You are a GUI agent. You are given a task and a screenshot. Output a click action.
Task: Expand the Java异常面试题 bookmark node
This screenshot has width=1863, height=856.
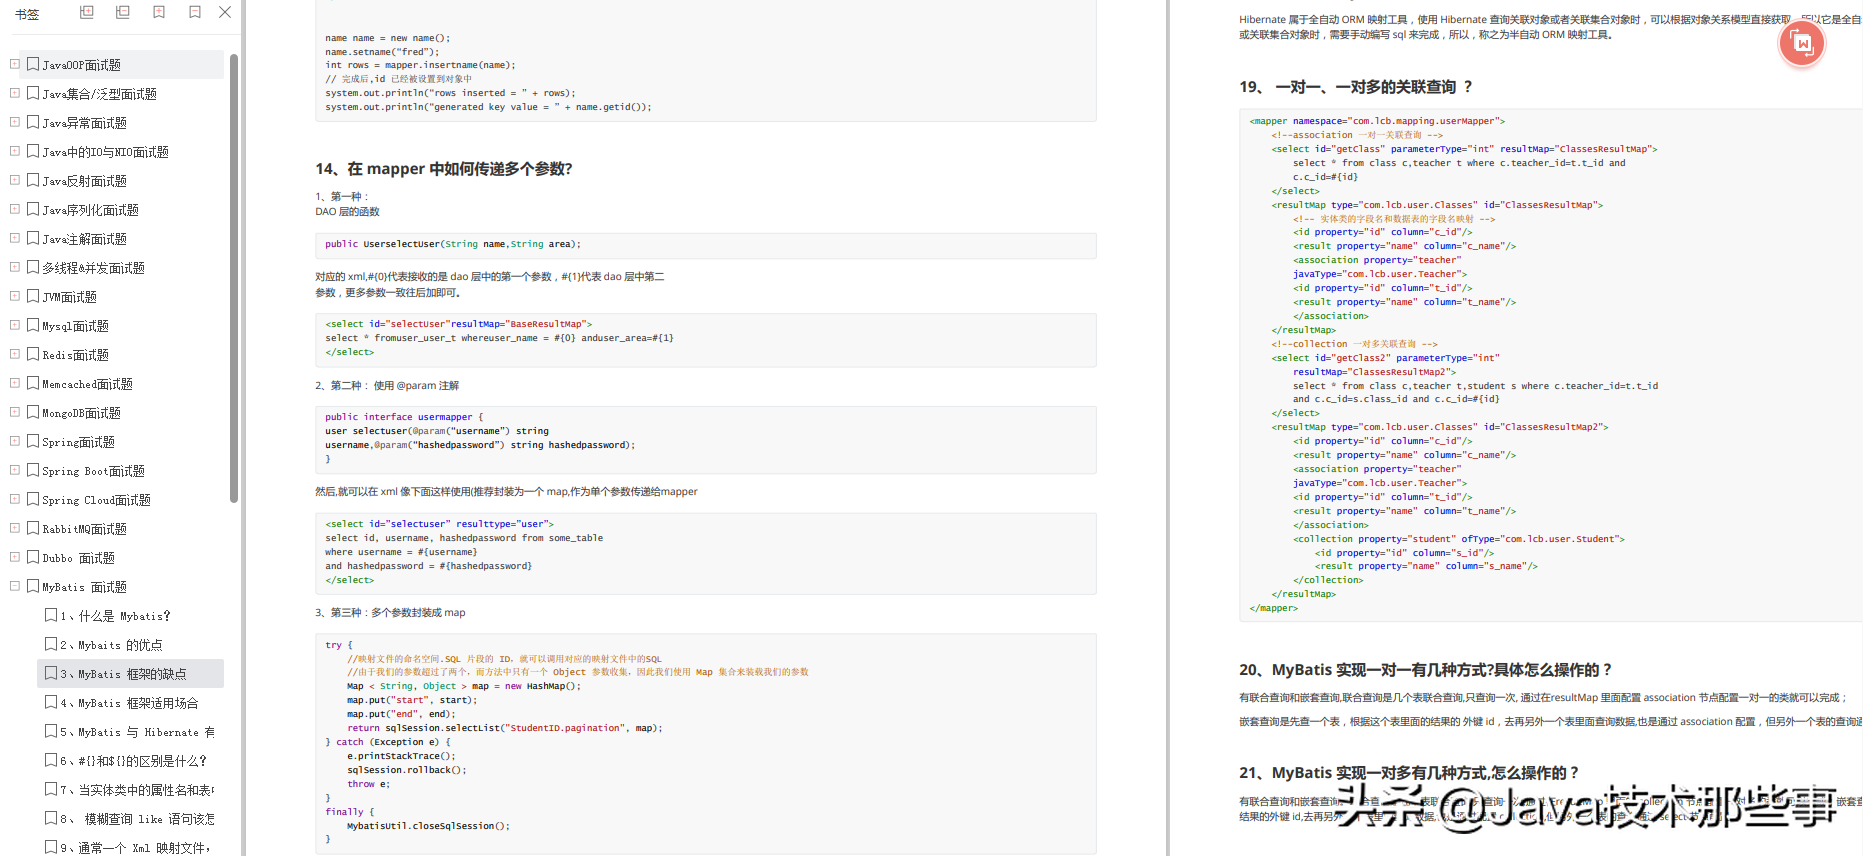tap(15, 122)
